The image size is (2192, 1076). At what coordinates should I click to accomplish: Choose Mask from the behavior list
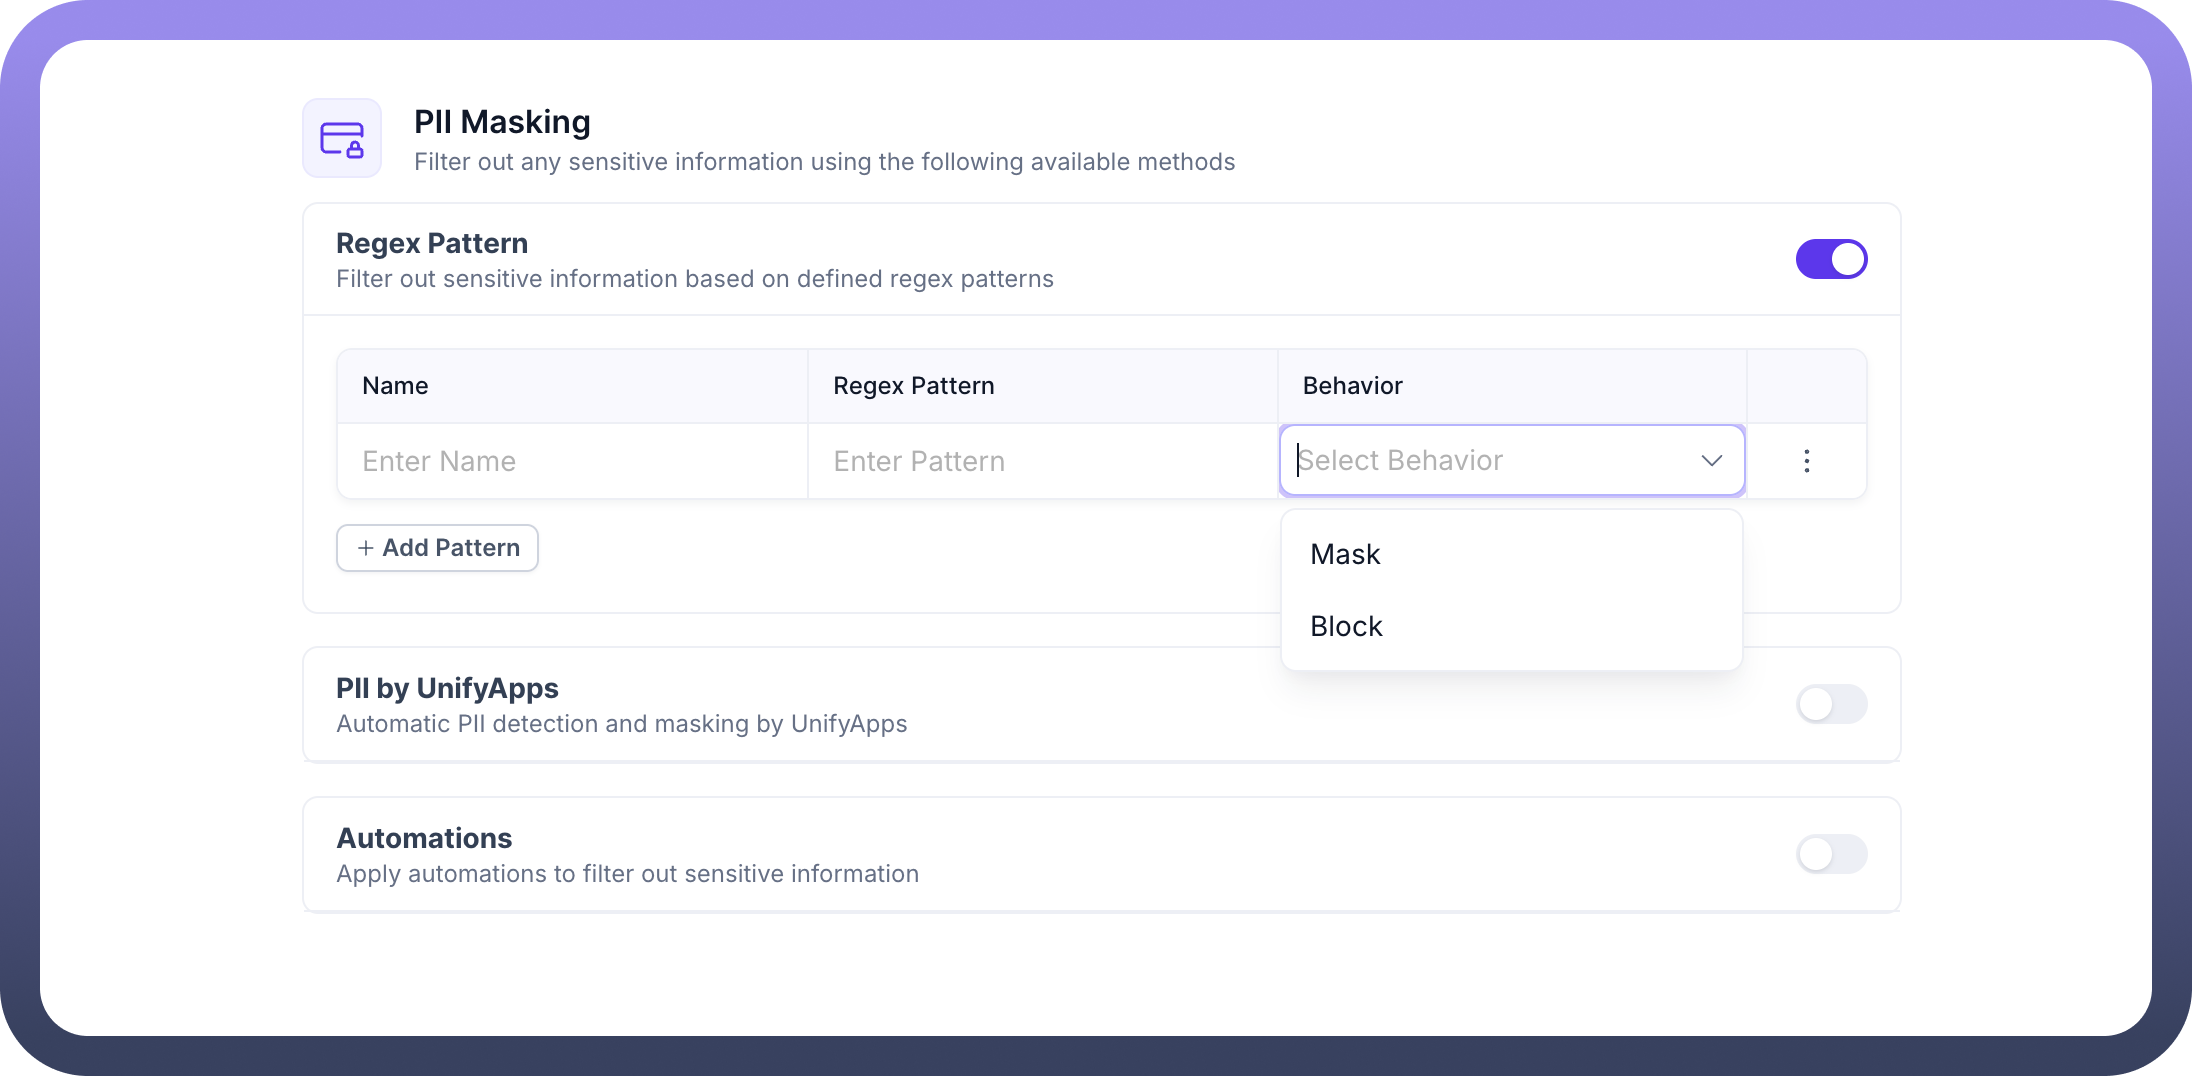pos(1346,554)
